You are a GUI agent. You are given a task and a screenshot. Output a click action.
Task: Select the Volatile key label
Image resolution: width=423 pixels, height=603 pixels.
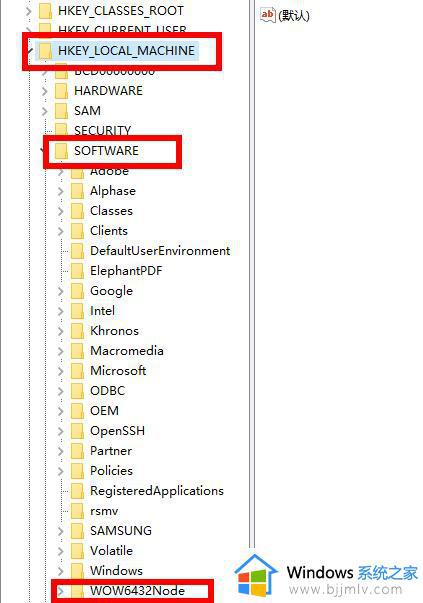111,551
